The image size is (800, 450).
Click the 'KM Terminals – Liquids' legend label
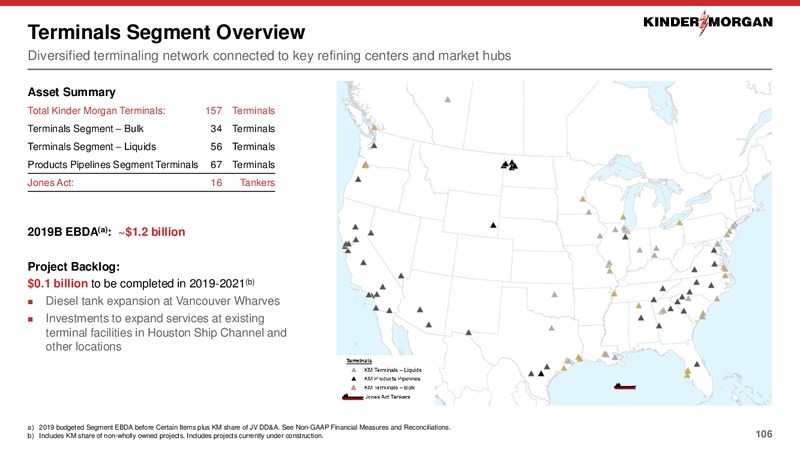click(x=393, y=370)
